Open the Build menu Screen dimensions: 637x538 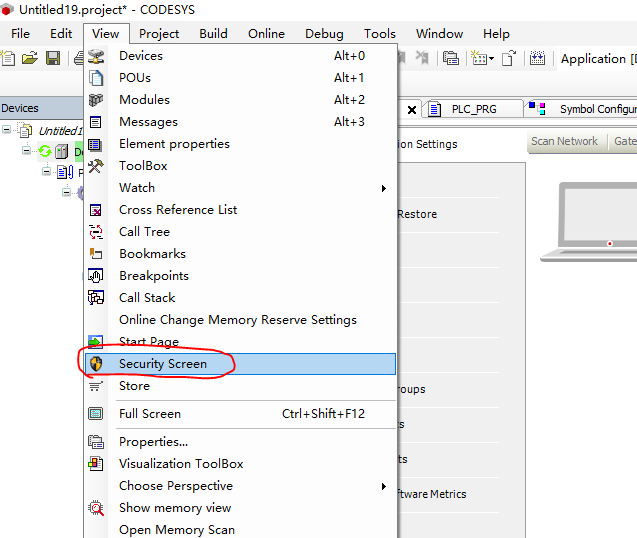[213, 34]
